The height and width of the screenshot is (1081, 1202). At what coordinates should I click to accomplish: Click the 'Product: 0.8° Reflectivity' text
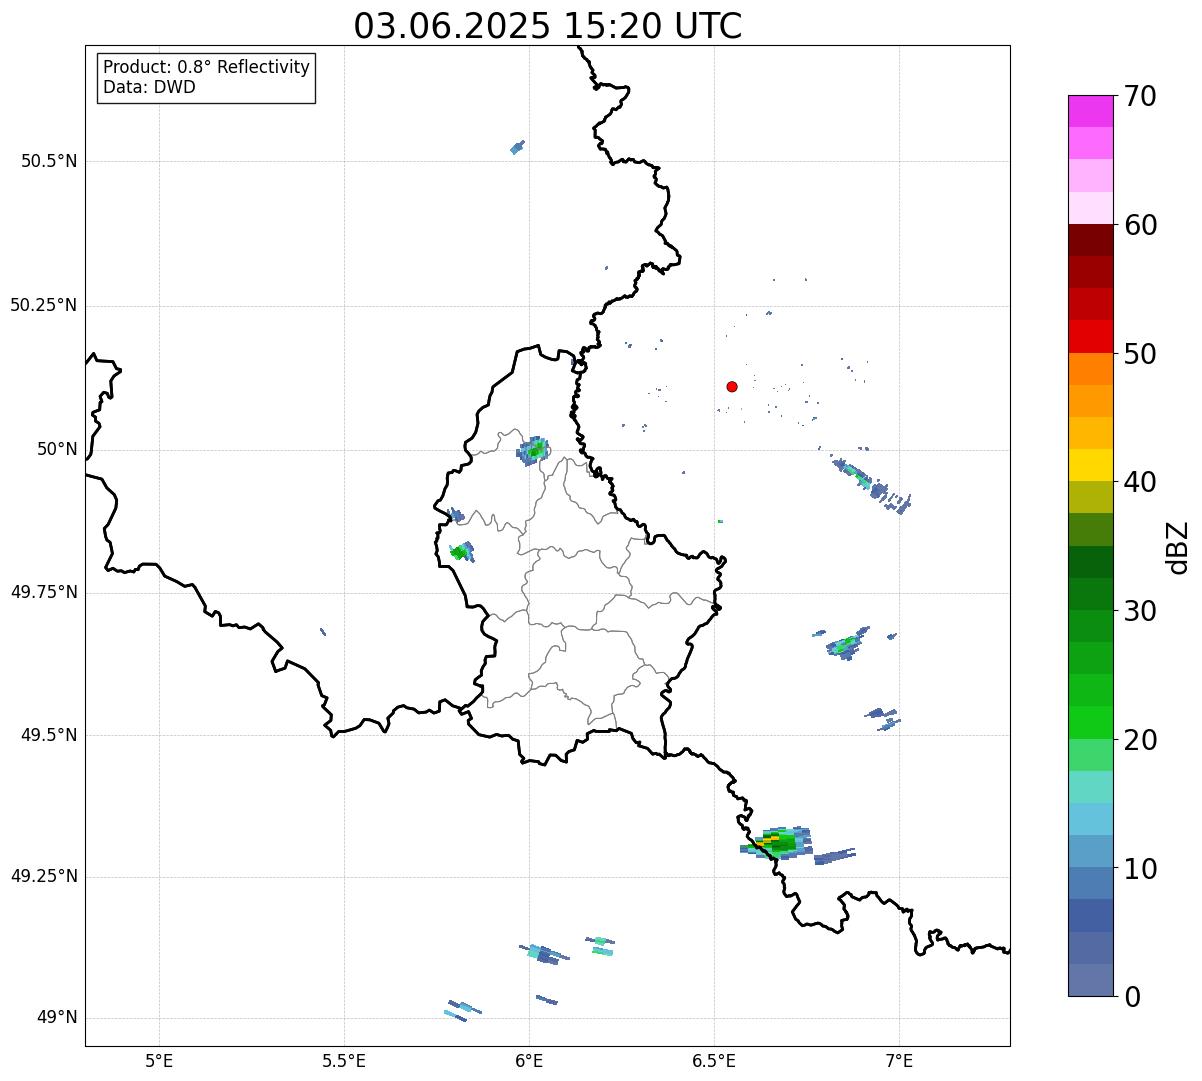pyautogui.click(x=207, y=67)
